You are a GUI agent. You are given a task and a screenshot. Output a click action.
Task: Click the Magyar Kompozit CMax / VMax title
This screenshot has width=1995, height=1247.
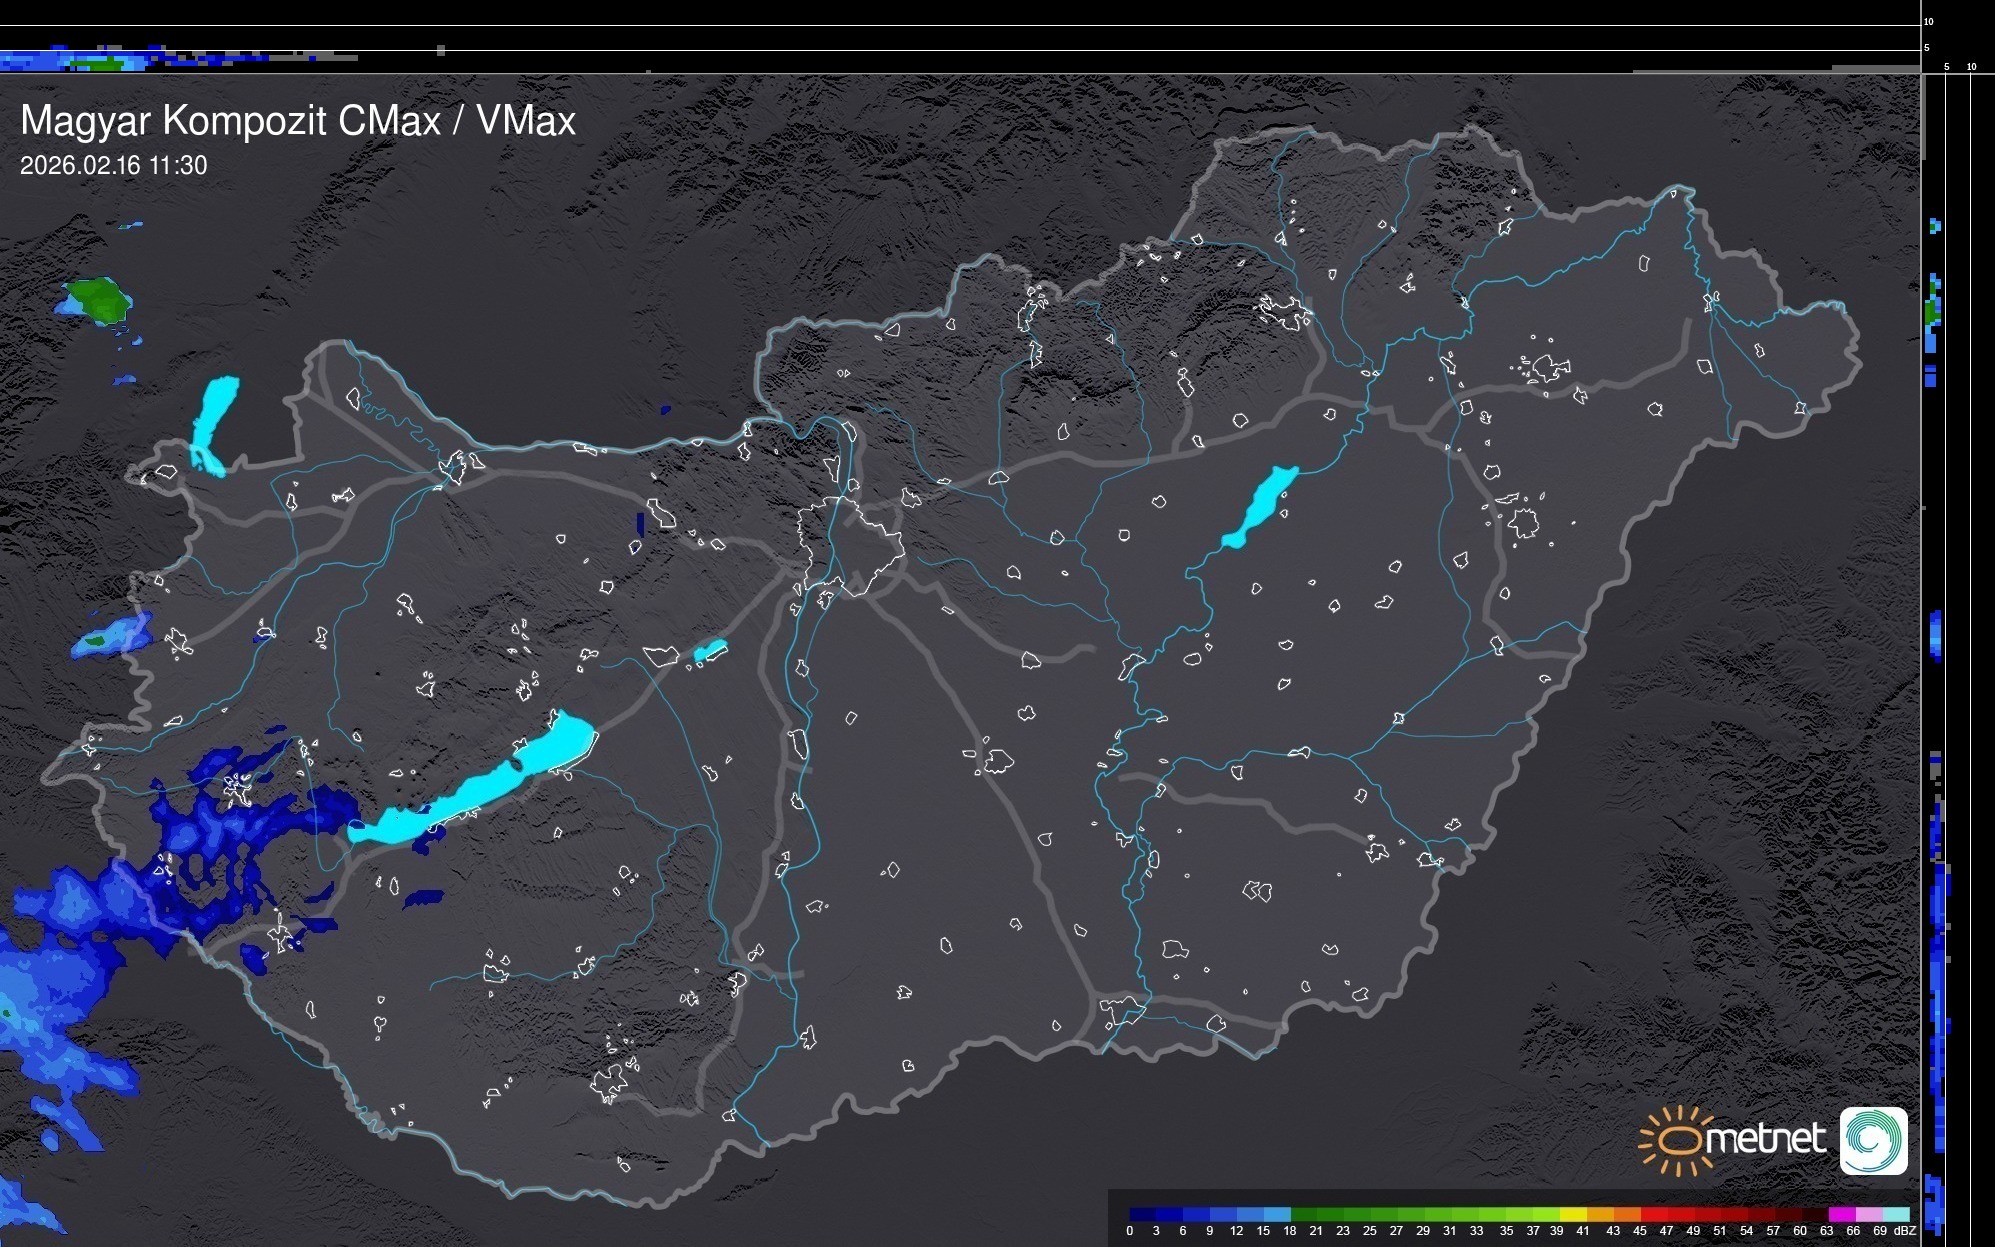pyautogui.click(x=298, y=121)
